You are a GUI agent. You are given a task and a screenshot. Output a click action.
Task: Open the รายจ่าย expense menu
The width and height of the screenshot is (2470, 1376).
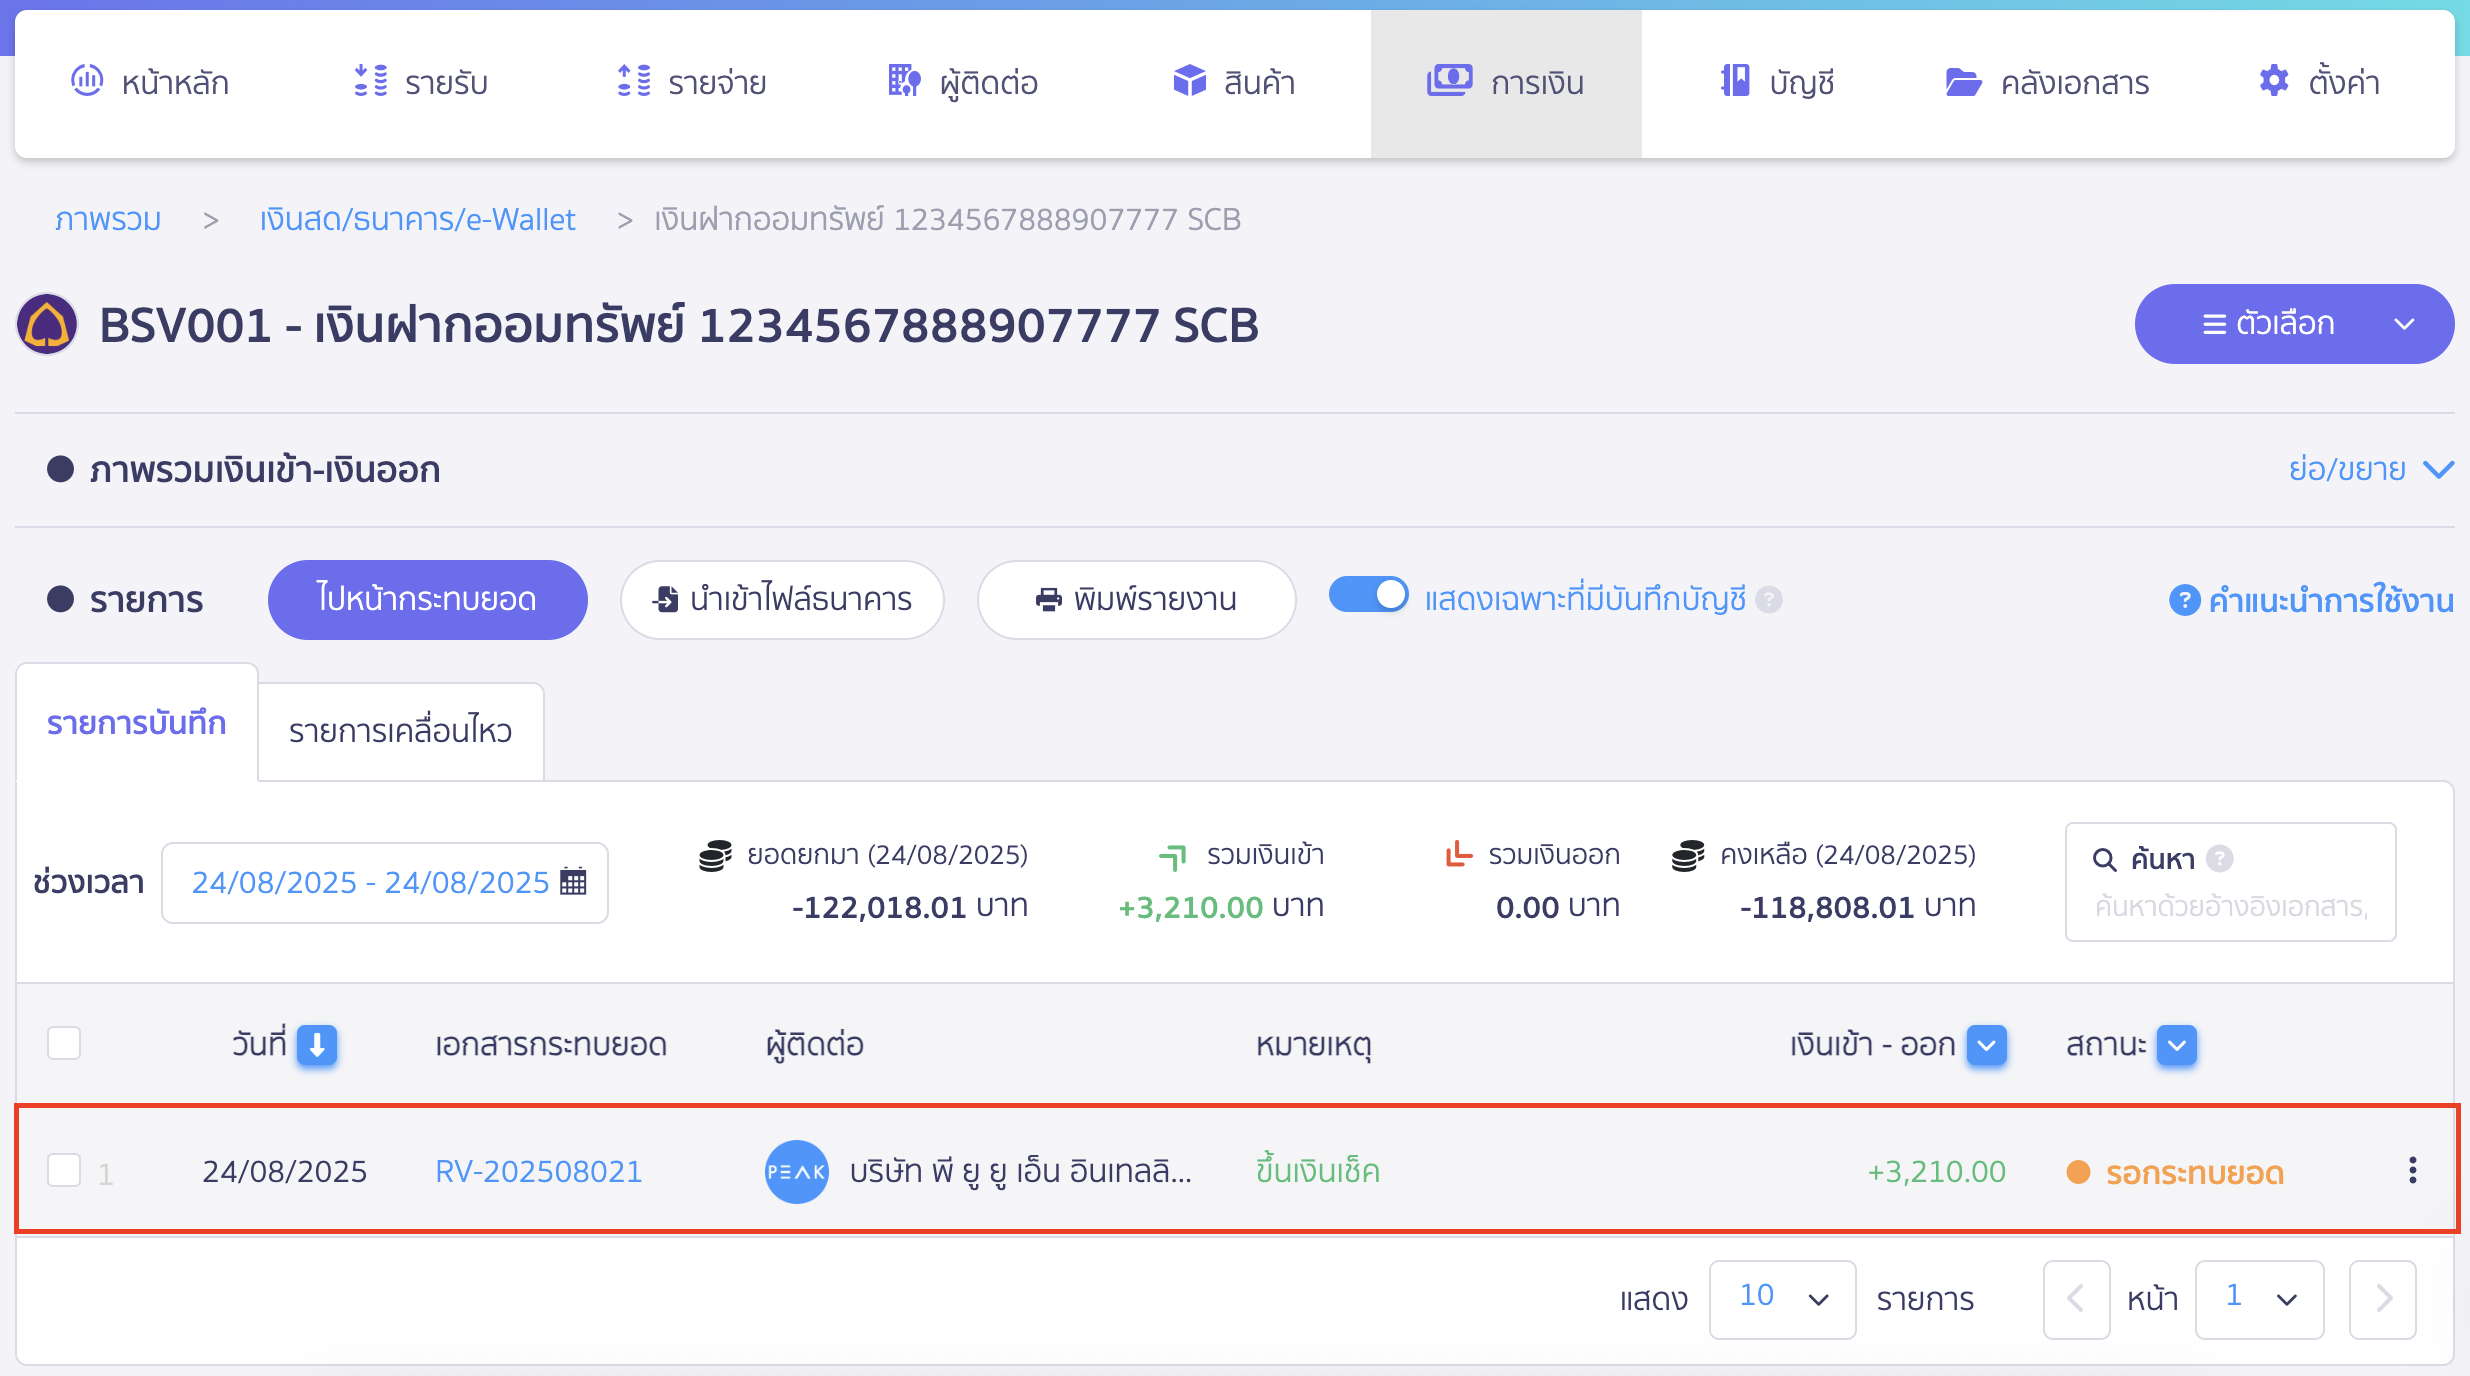pos(692,82)
